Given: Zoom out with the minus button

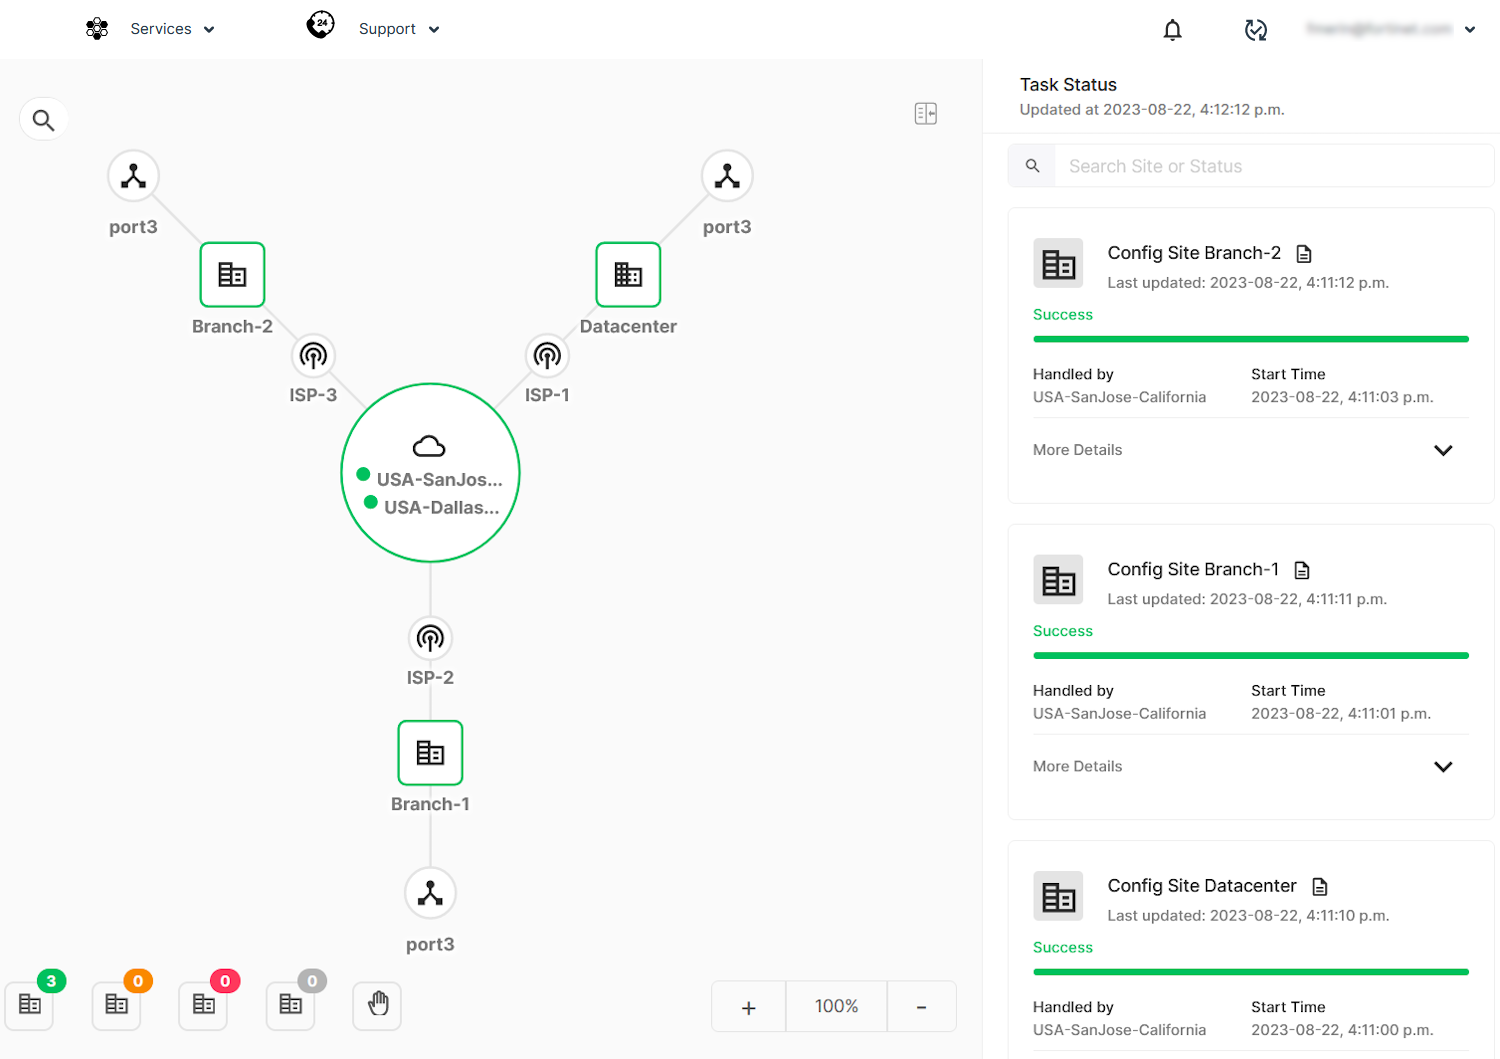Looking at the screenshot, I should point(921,1007).
